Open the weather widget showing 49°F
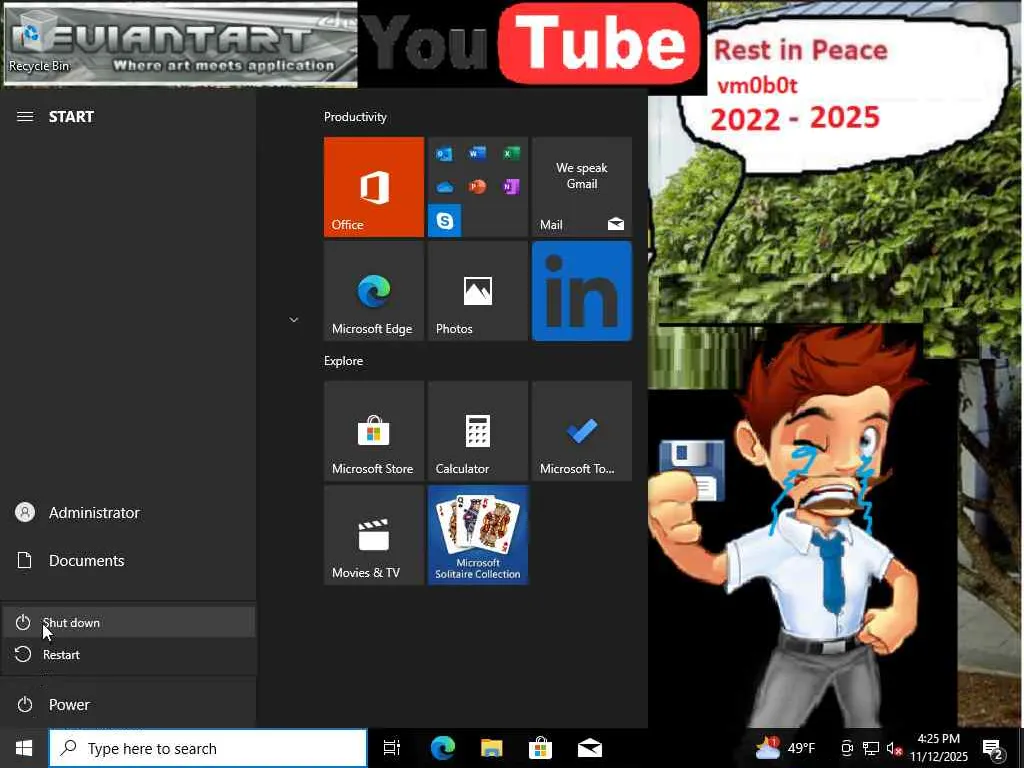This screenshot has height=768, width=1024. tap(785, 748)
